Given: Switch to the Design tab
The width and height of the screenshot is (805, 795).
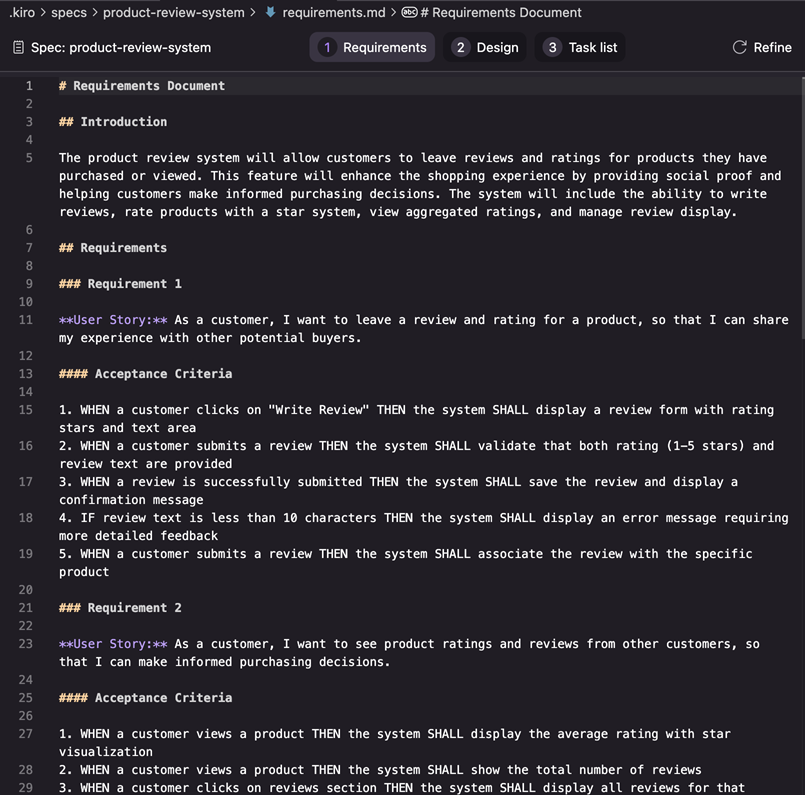Looking at the screenshot, I should 497,47.
